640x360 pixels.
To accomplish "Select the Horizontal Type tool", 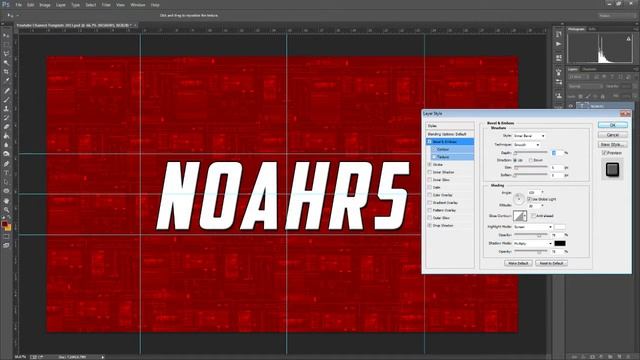I will [6, 173].
